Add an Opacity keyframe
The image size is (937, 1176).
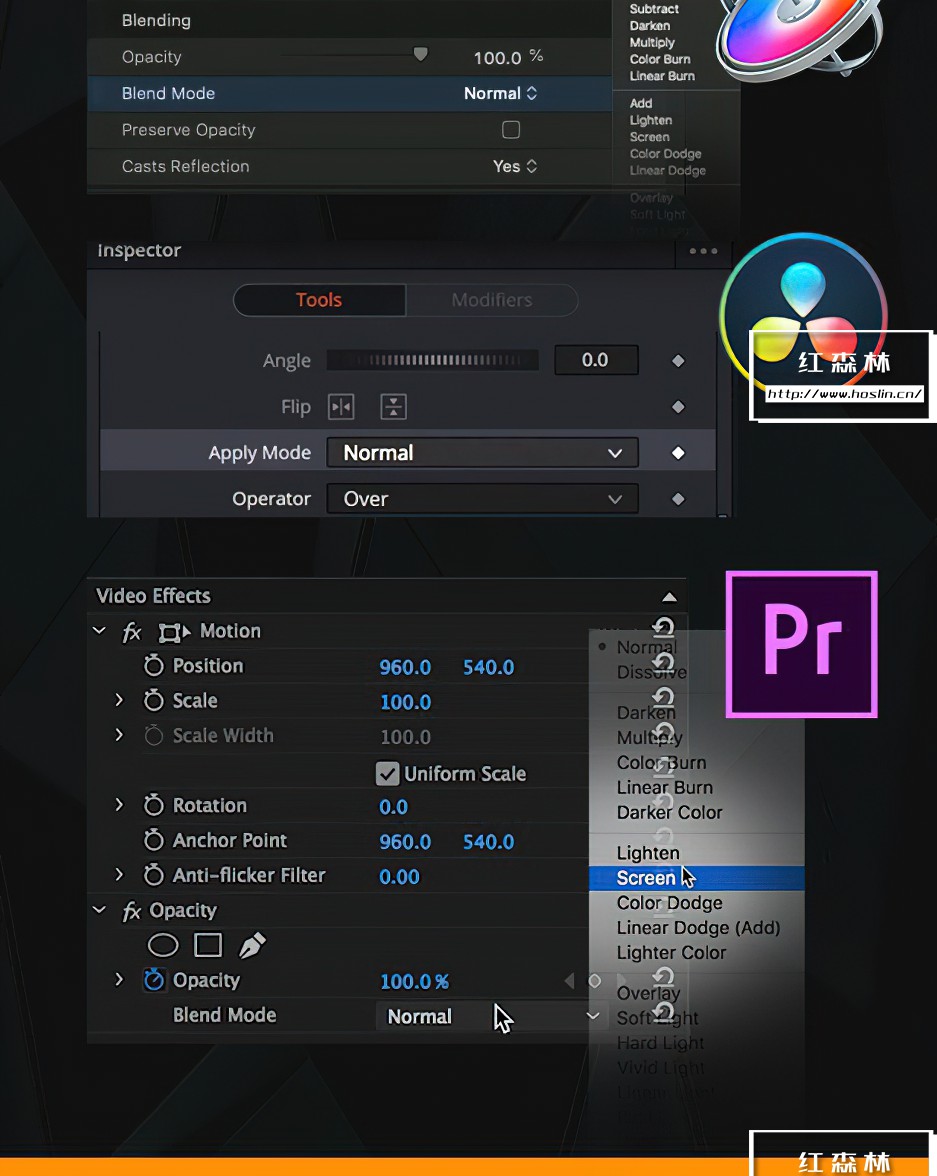coord(594,980)
